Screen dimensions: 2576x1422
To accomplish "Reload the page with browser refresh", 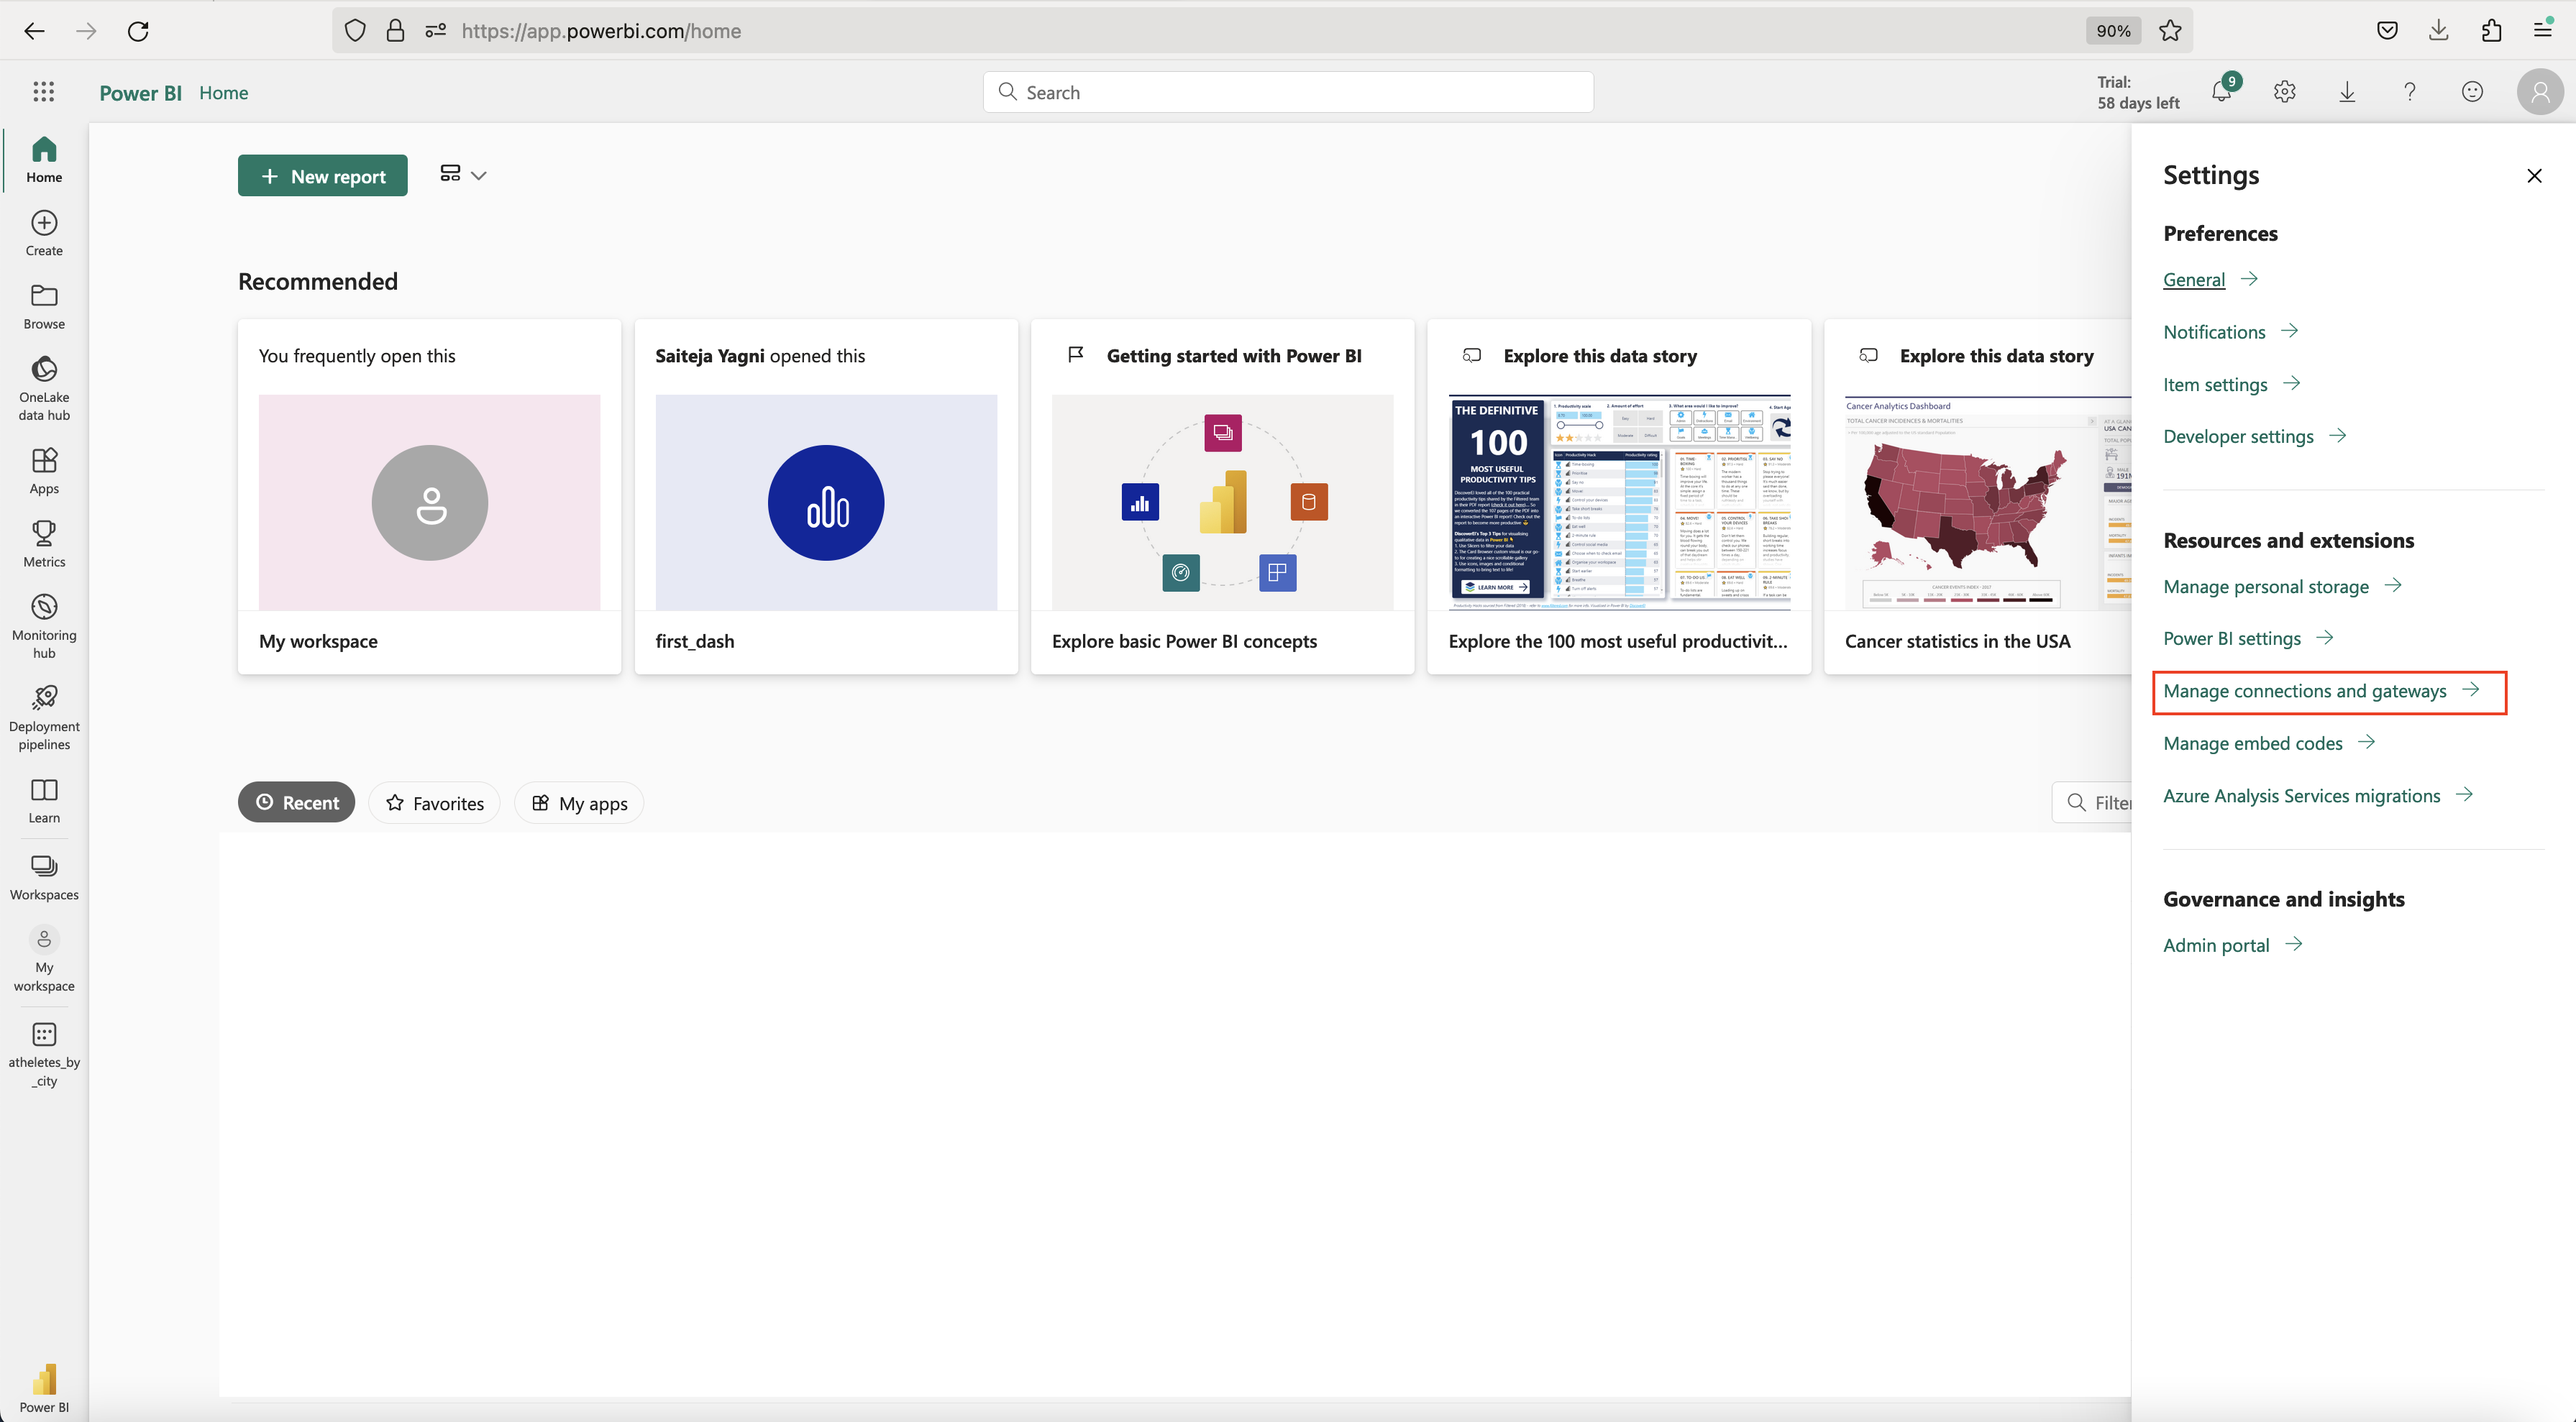I will (x=138, y=31).
